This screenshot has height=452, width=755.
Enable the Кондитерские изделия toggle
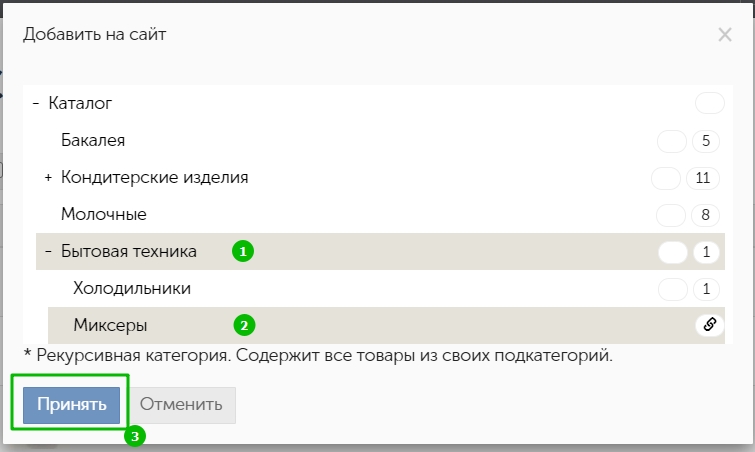(666, 178)
